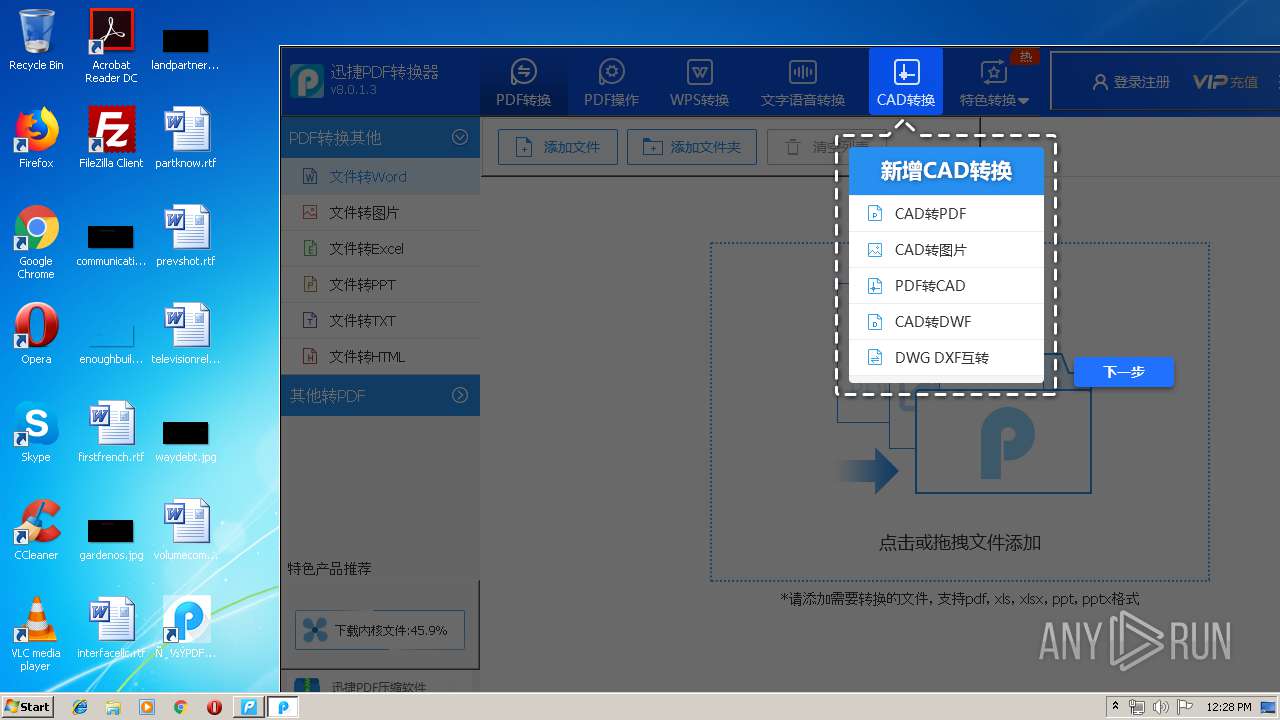Open Opera from the taskbar

[214, 707]
